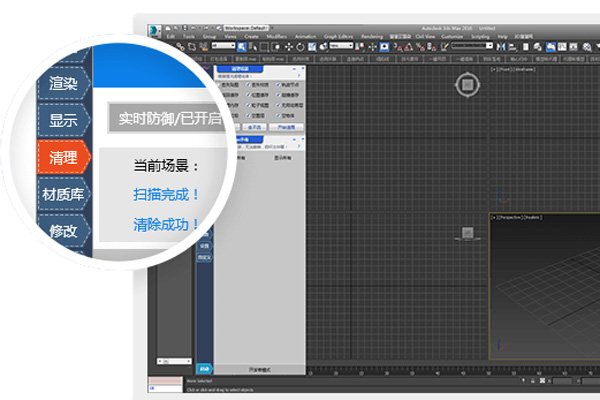The height and width of the screenshot is (400, 600).
Task: Select the orange 清理 tab
Action: click(64, 157)
